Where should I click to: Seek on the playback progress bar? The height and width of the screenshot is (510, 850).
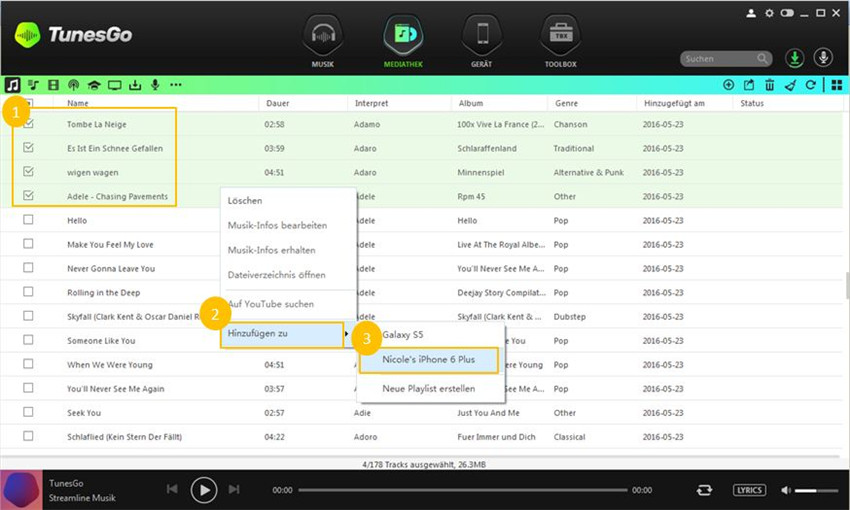[462, 490]
